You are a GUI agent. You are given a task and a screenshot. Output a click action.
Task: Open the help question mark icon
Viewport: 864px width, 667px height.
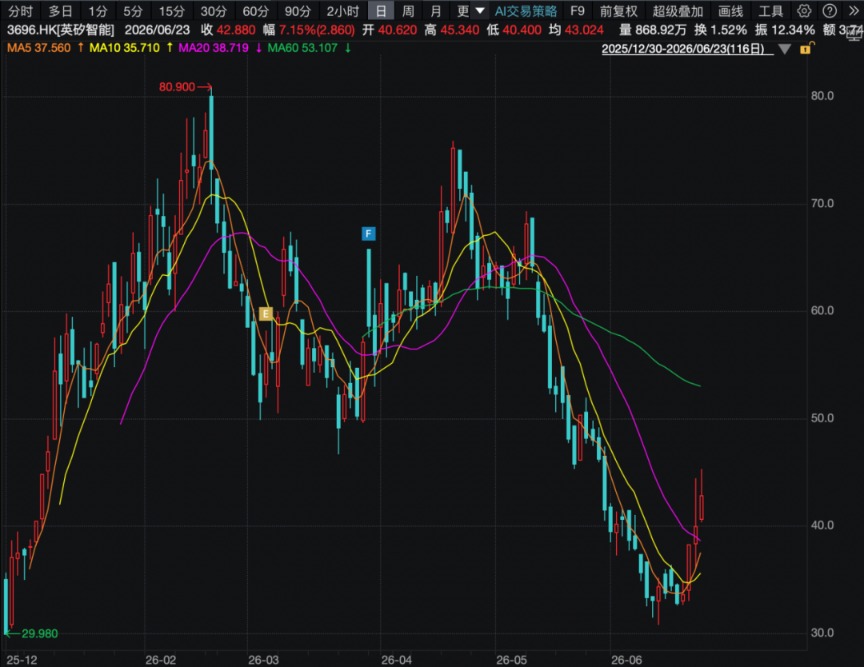pos(829,11)
